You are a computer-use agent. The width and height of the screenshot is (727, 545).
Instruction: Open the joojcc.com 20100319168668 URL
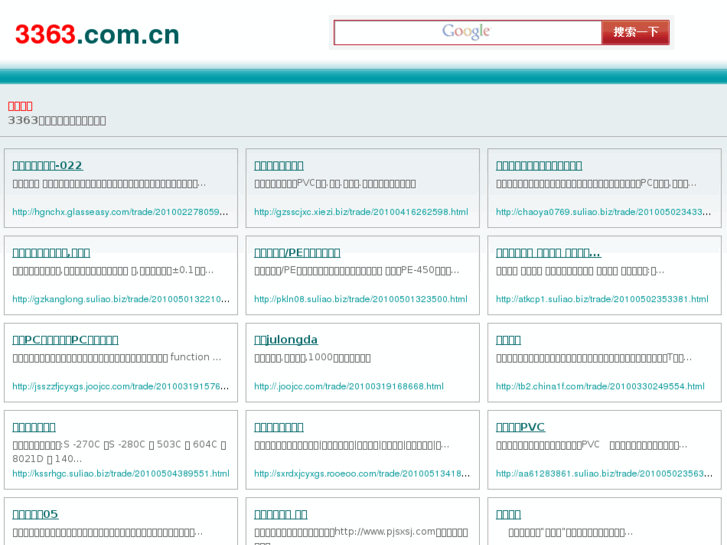click(x=349, y=386)
